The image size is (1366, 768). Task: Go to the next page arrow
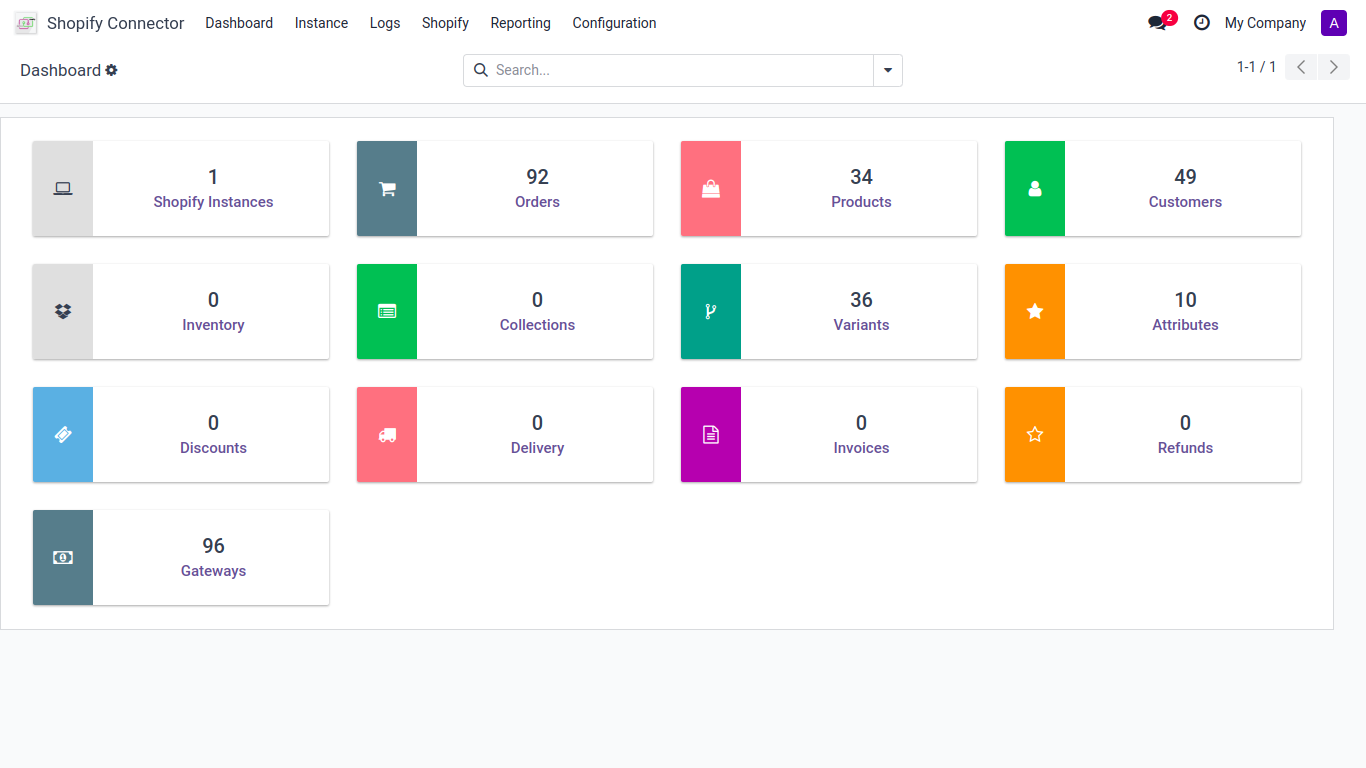click(x=1334, y=67)
